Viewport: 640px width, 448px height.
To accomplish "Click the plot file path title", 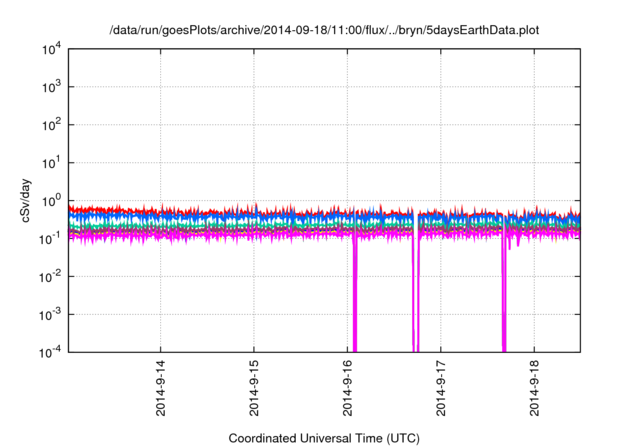I will coord(324,30).
